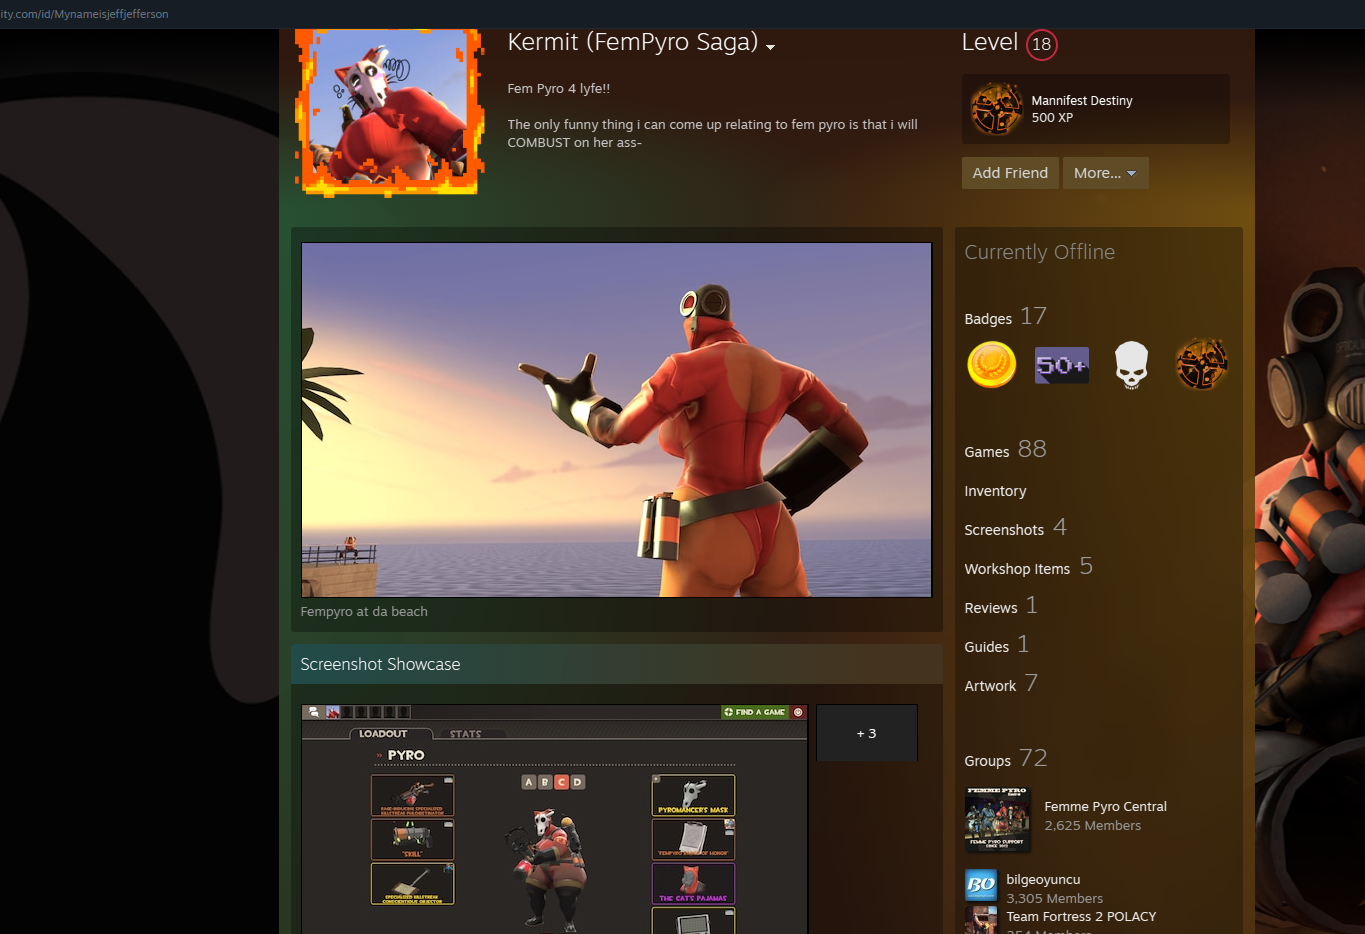Open the Team Fortress 2 POLACY group link
The height and width of the screenshot is (934, 1365).
click(1081, 916)
